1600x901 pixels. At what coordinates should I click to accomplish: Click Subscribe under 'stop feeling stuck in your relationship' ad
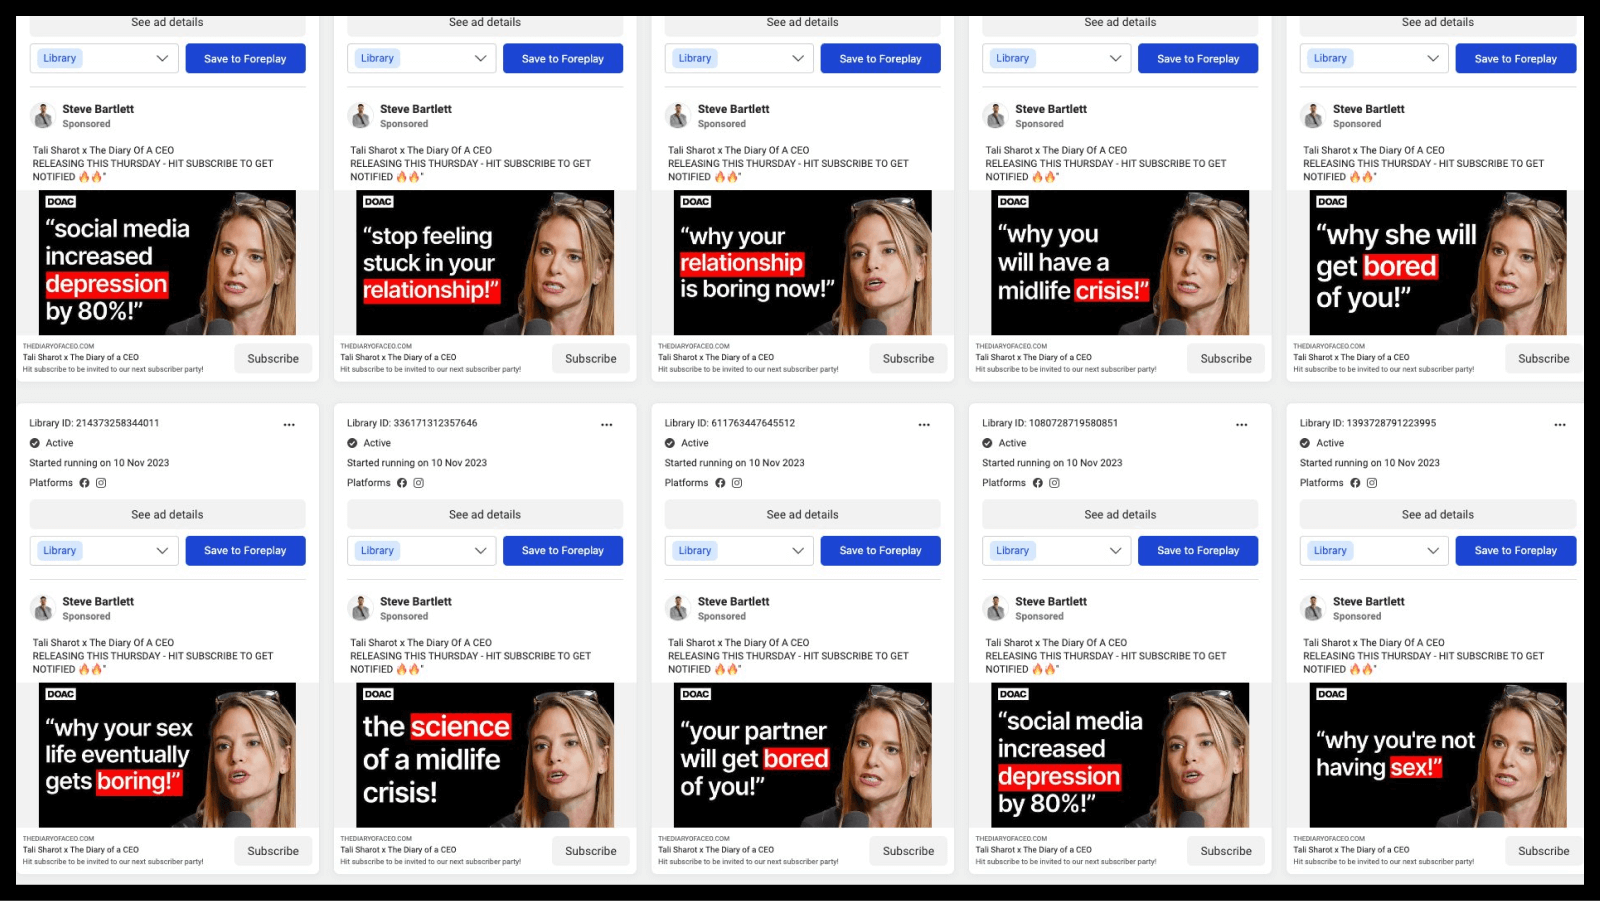click(591, 358)
